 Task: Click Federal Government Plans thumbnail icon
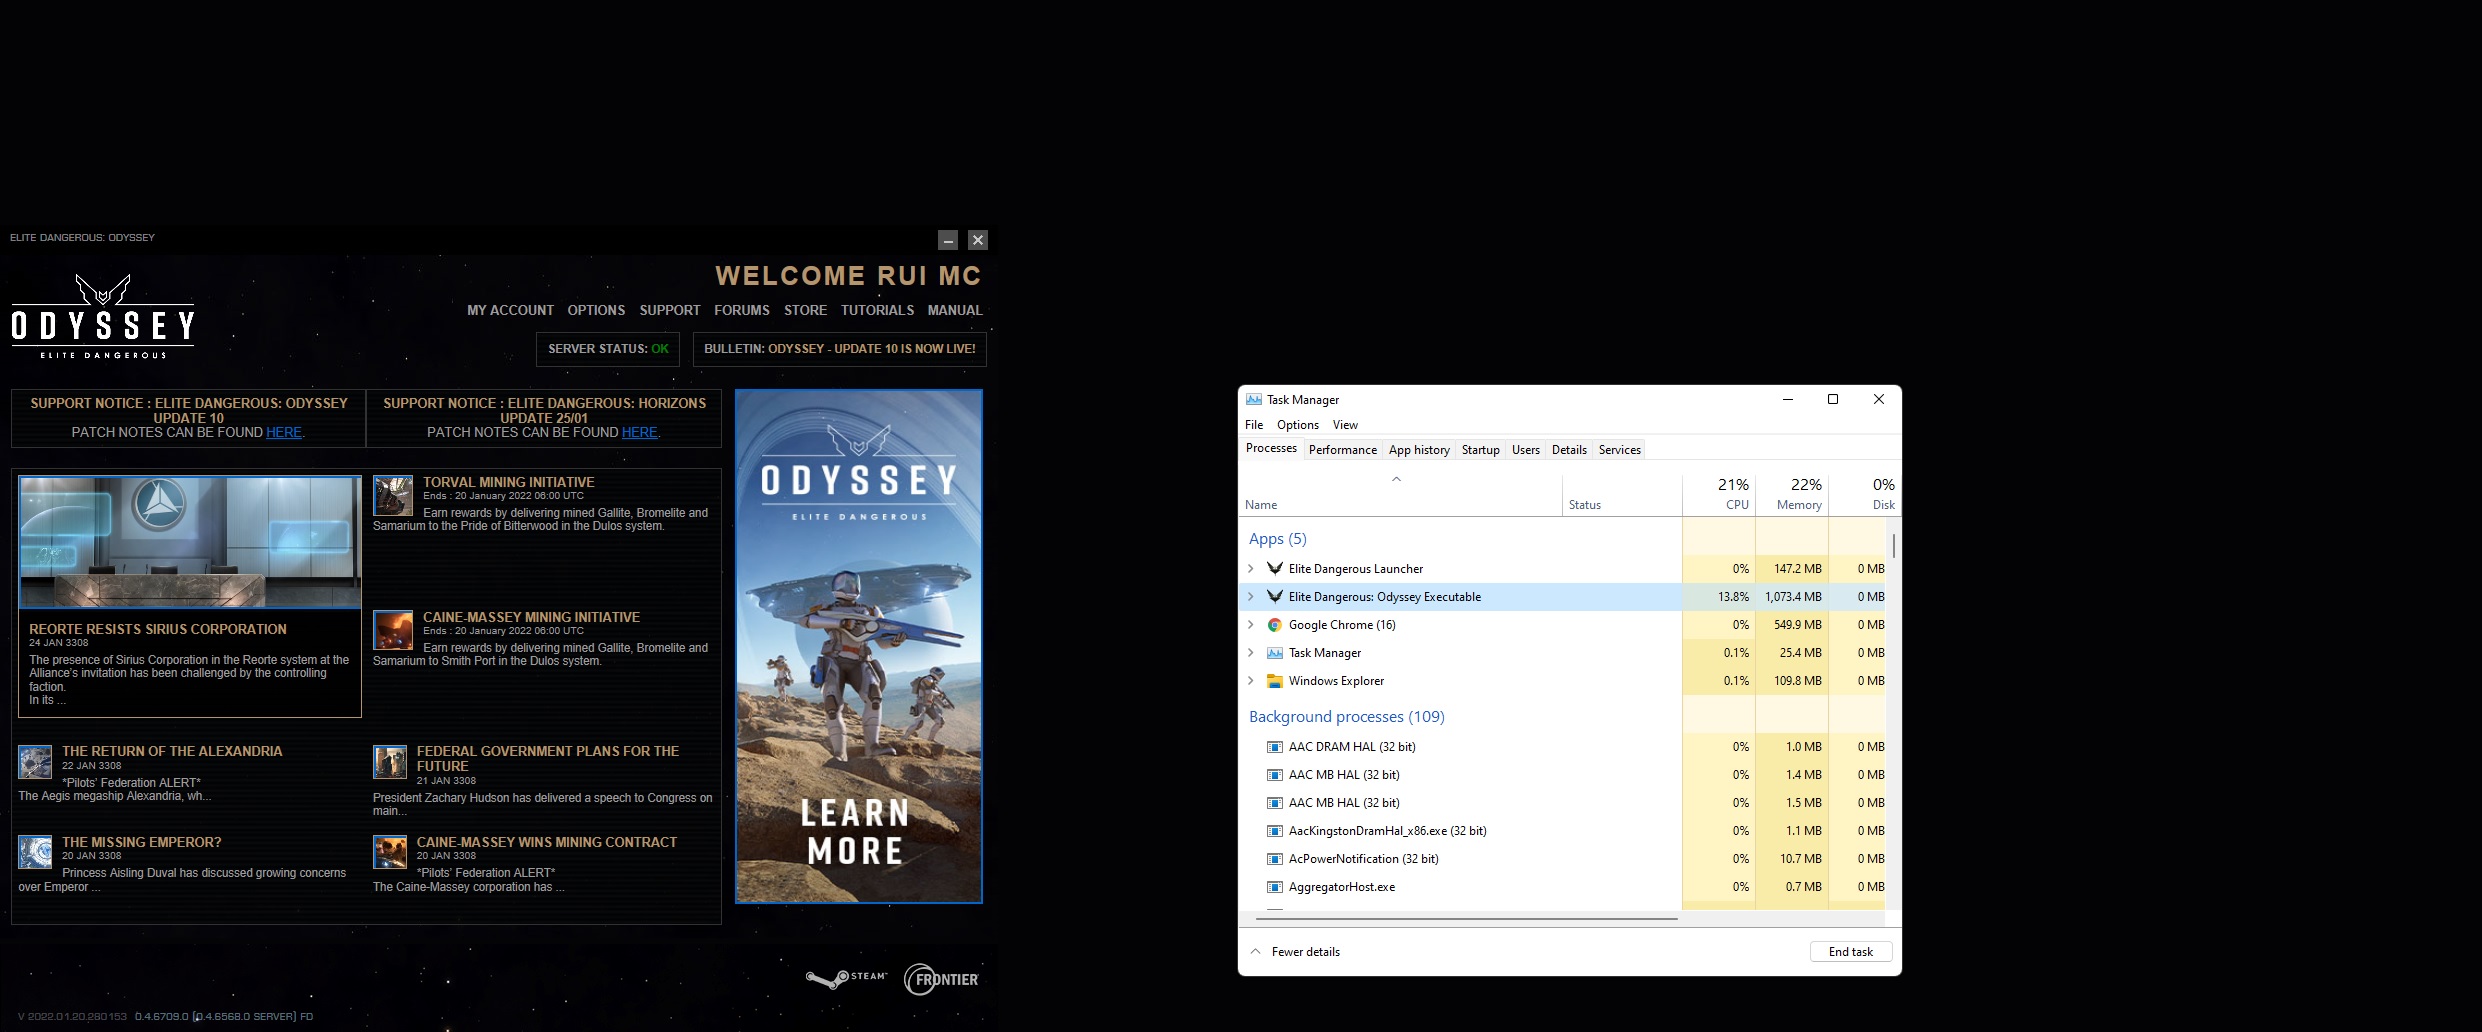coord(390,762)
